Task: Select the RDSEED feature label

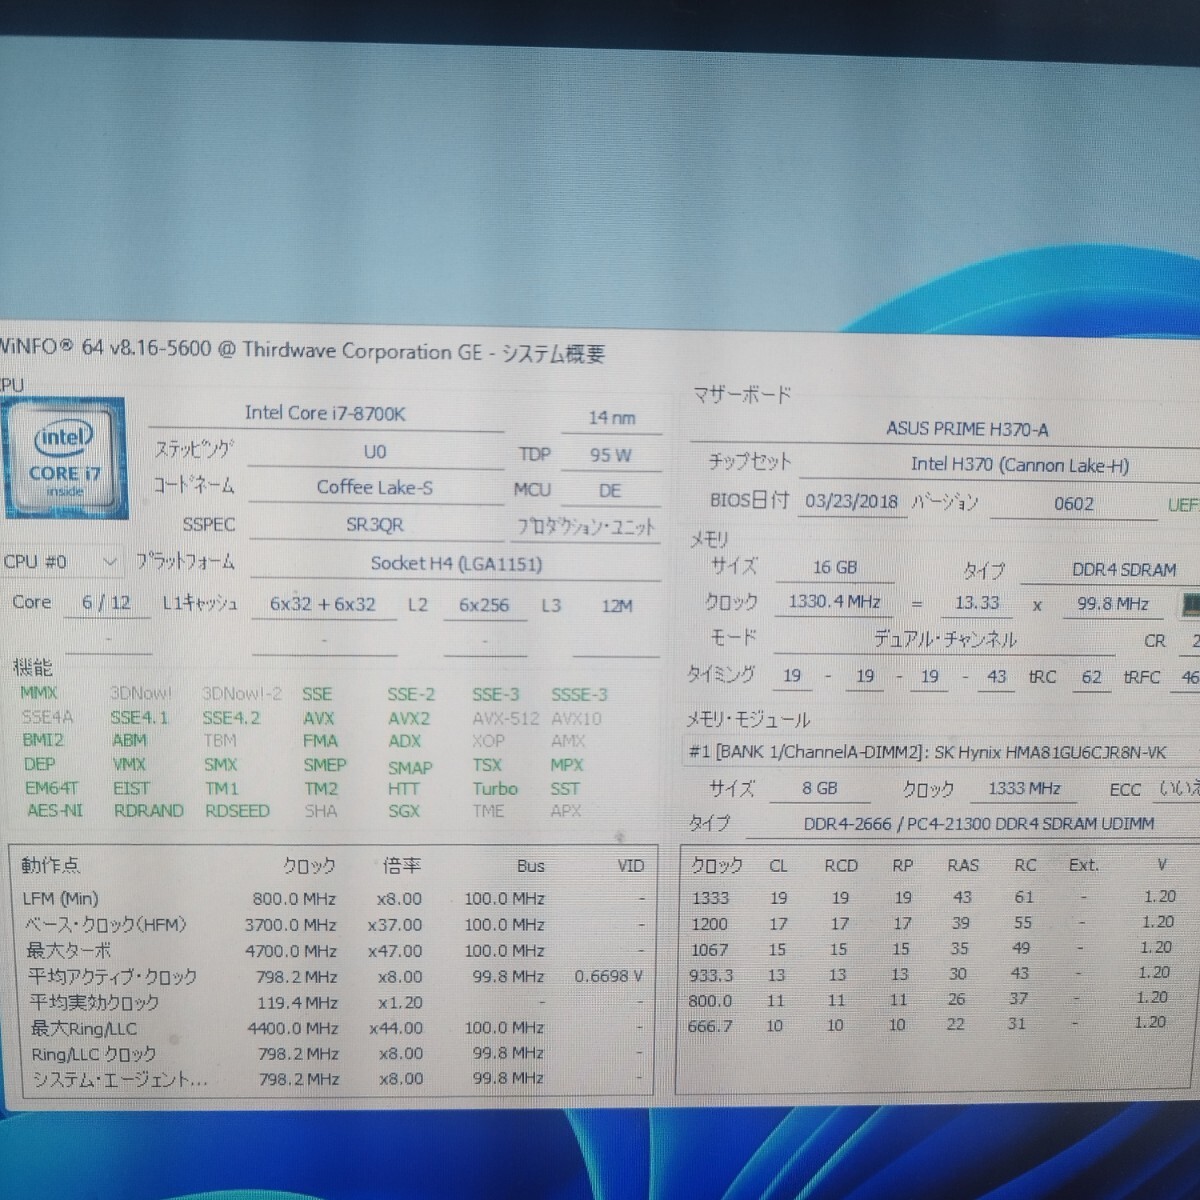Action: 237,811
